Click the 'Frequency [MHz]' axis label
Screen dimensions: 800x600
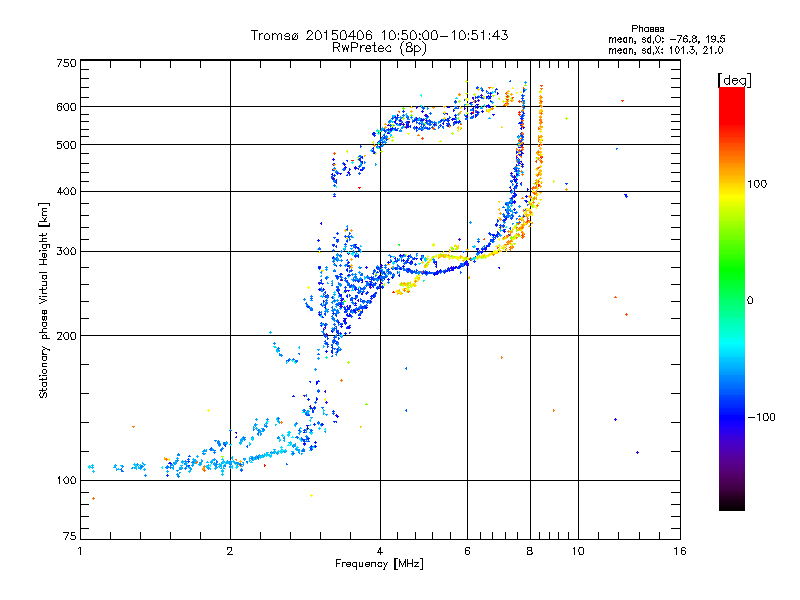(x=379, y=564)
